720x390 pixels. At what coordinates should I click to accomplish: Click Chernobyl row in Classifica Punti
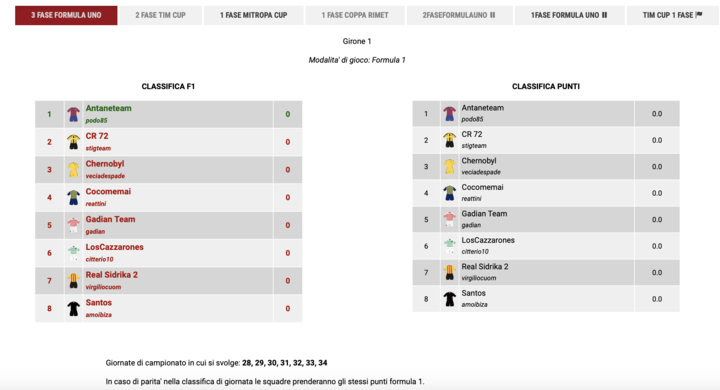click(546, 166)
